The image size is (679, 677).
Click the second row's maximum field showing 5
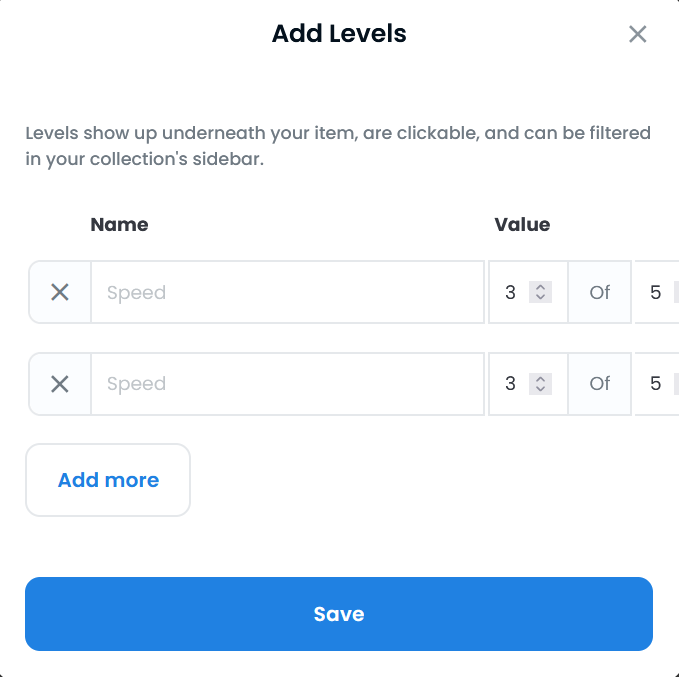click(656, 383)
